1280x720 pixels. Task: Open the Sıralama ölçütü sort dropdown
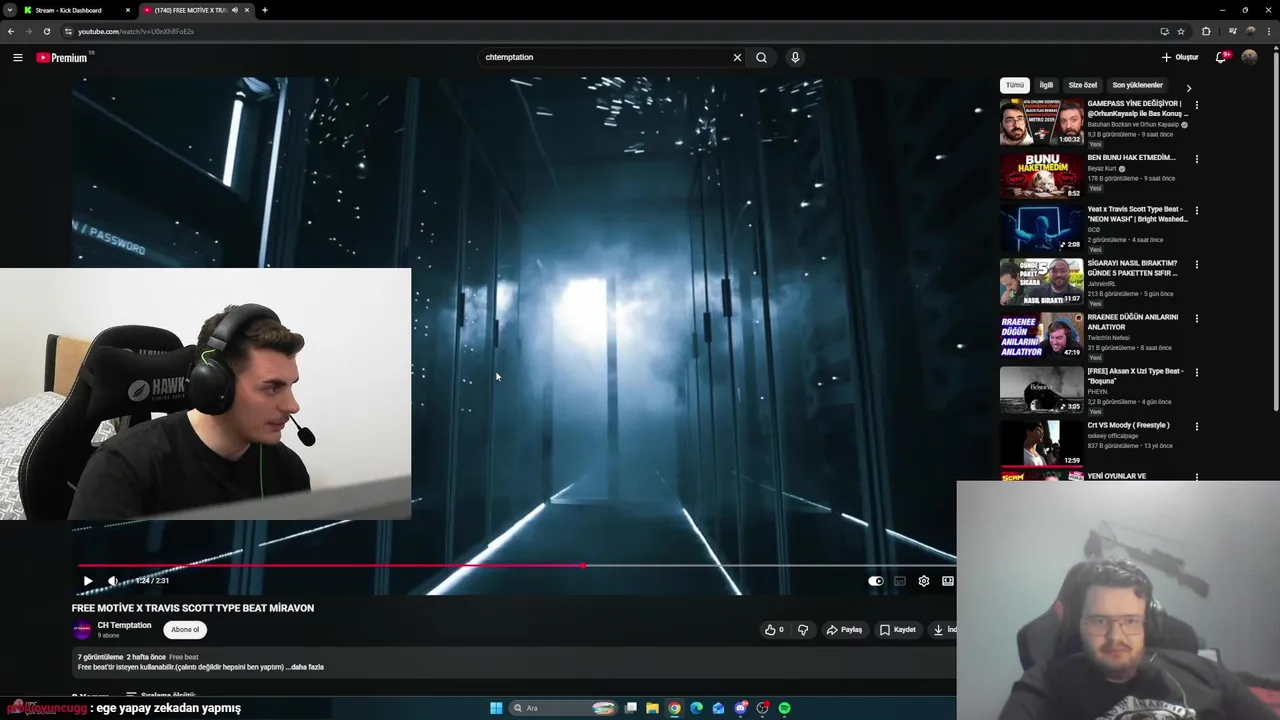pos(160,695)
